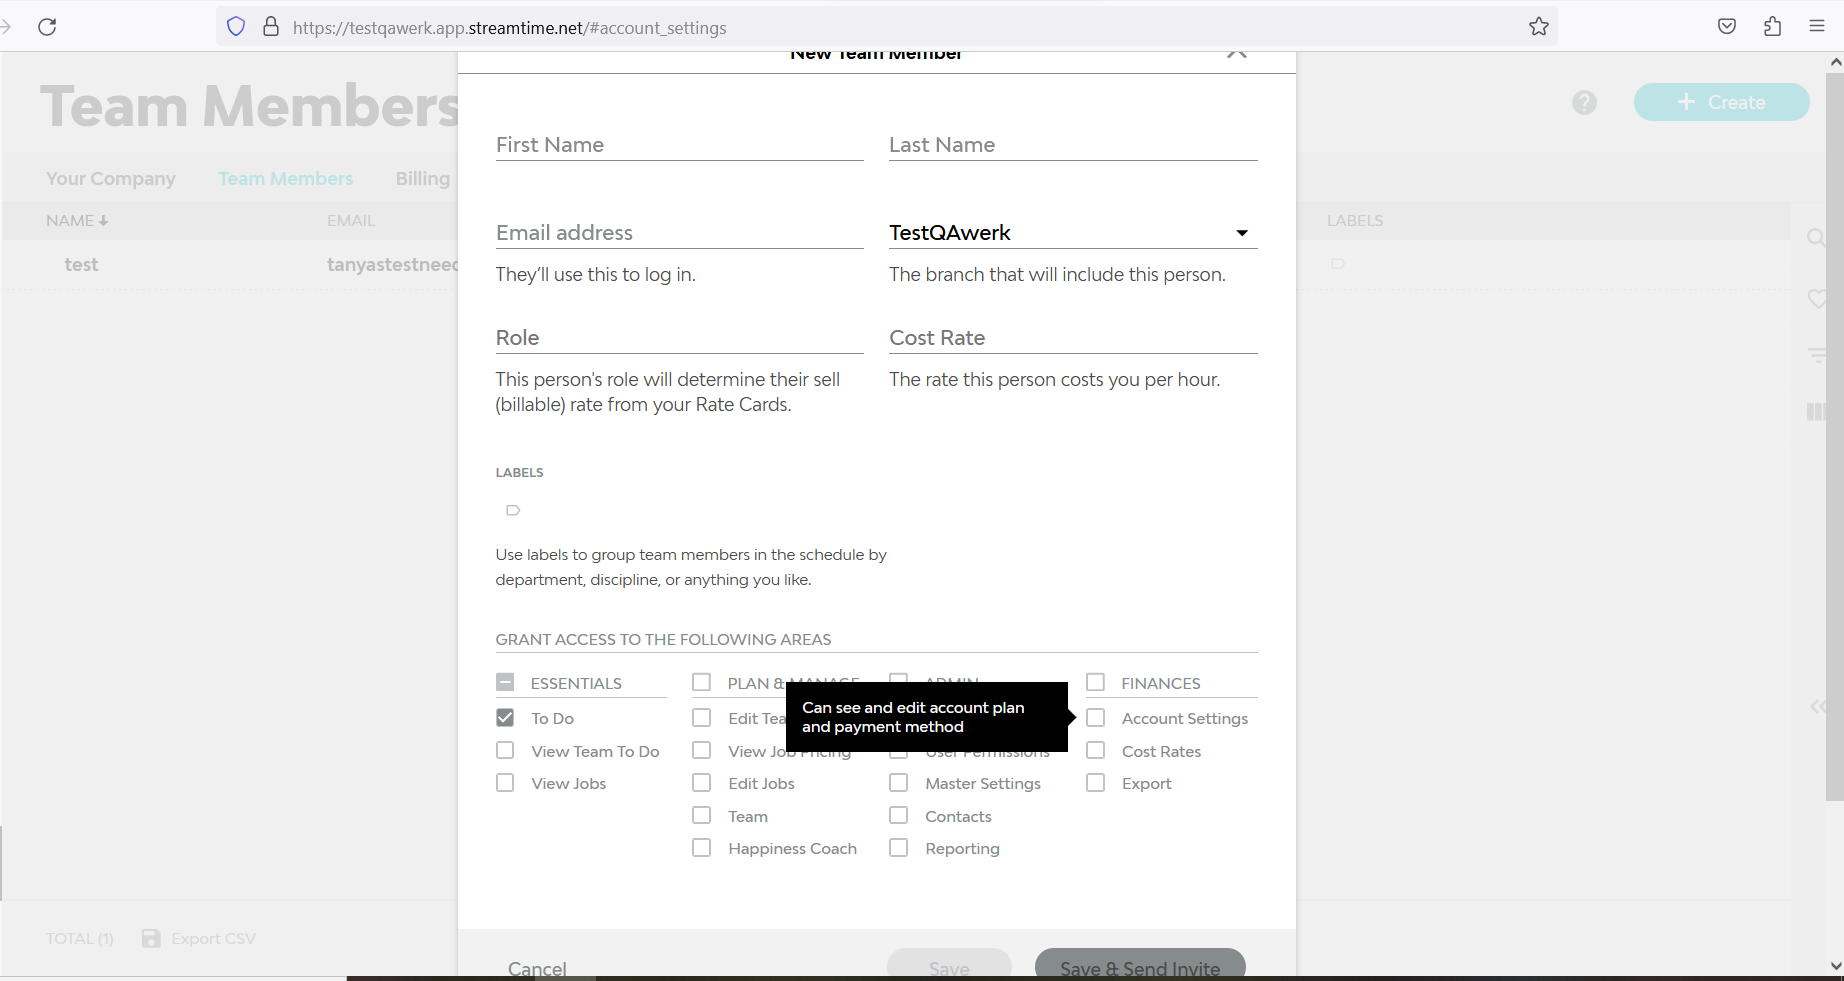Screen dimensions: 1844x981
Task: Open the search magnifier icon
Action: pyautogui.click(x=1816, y=238)
